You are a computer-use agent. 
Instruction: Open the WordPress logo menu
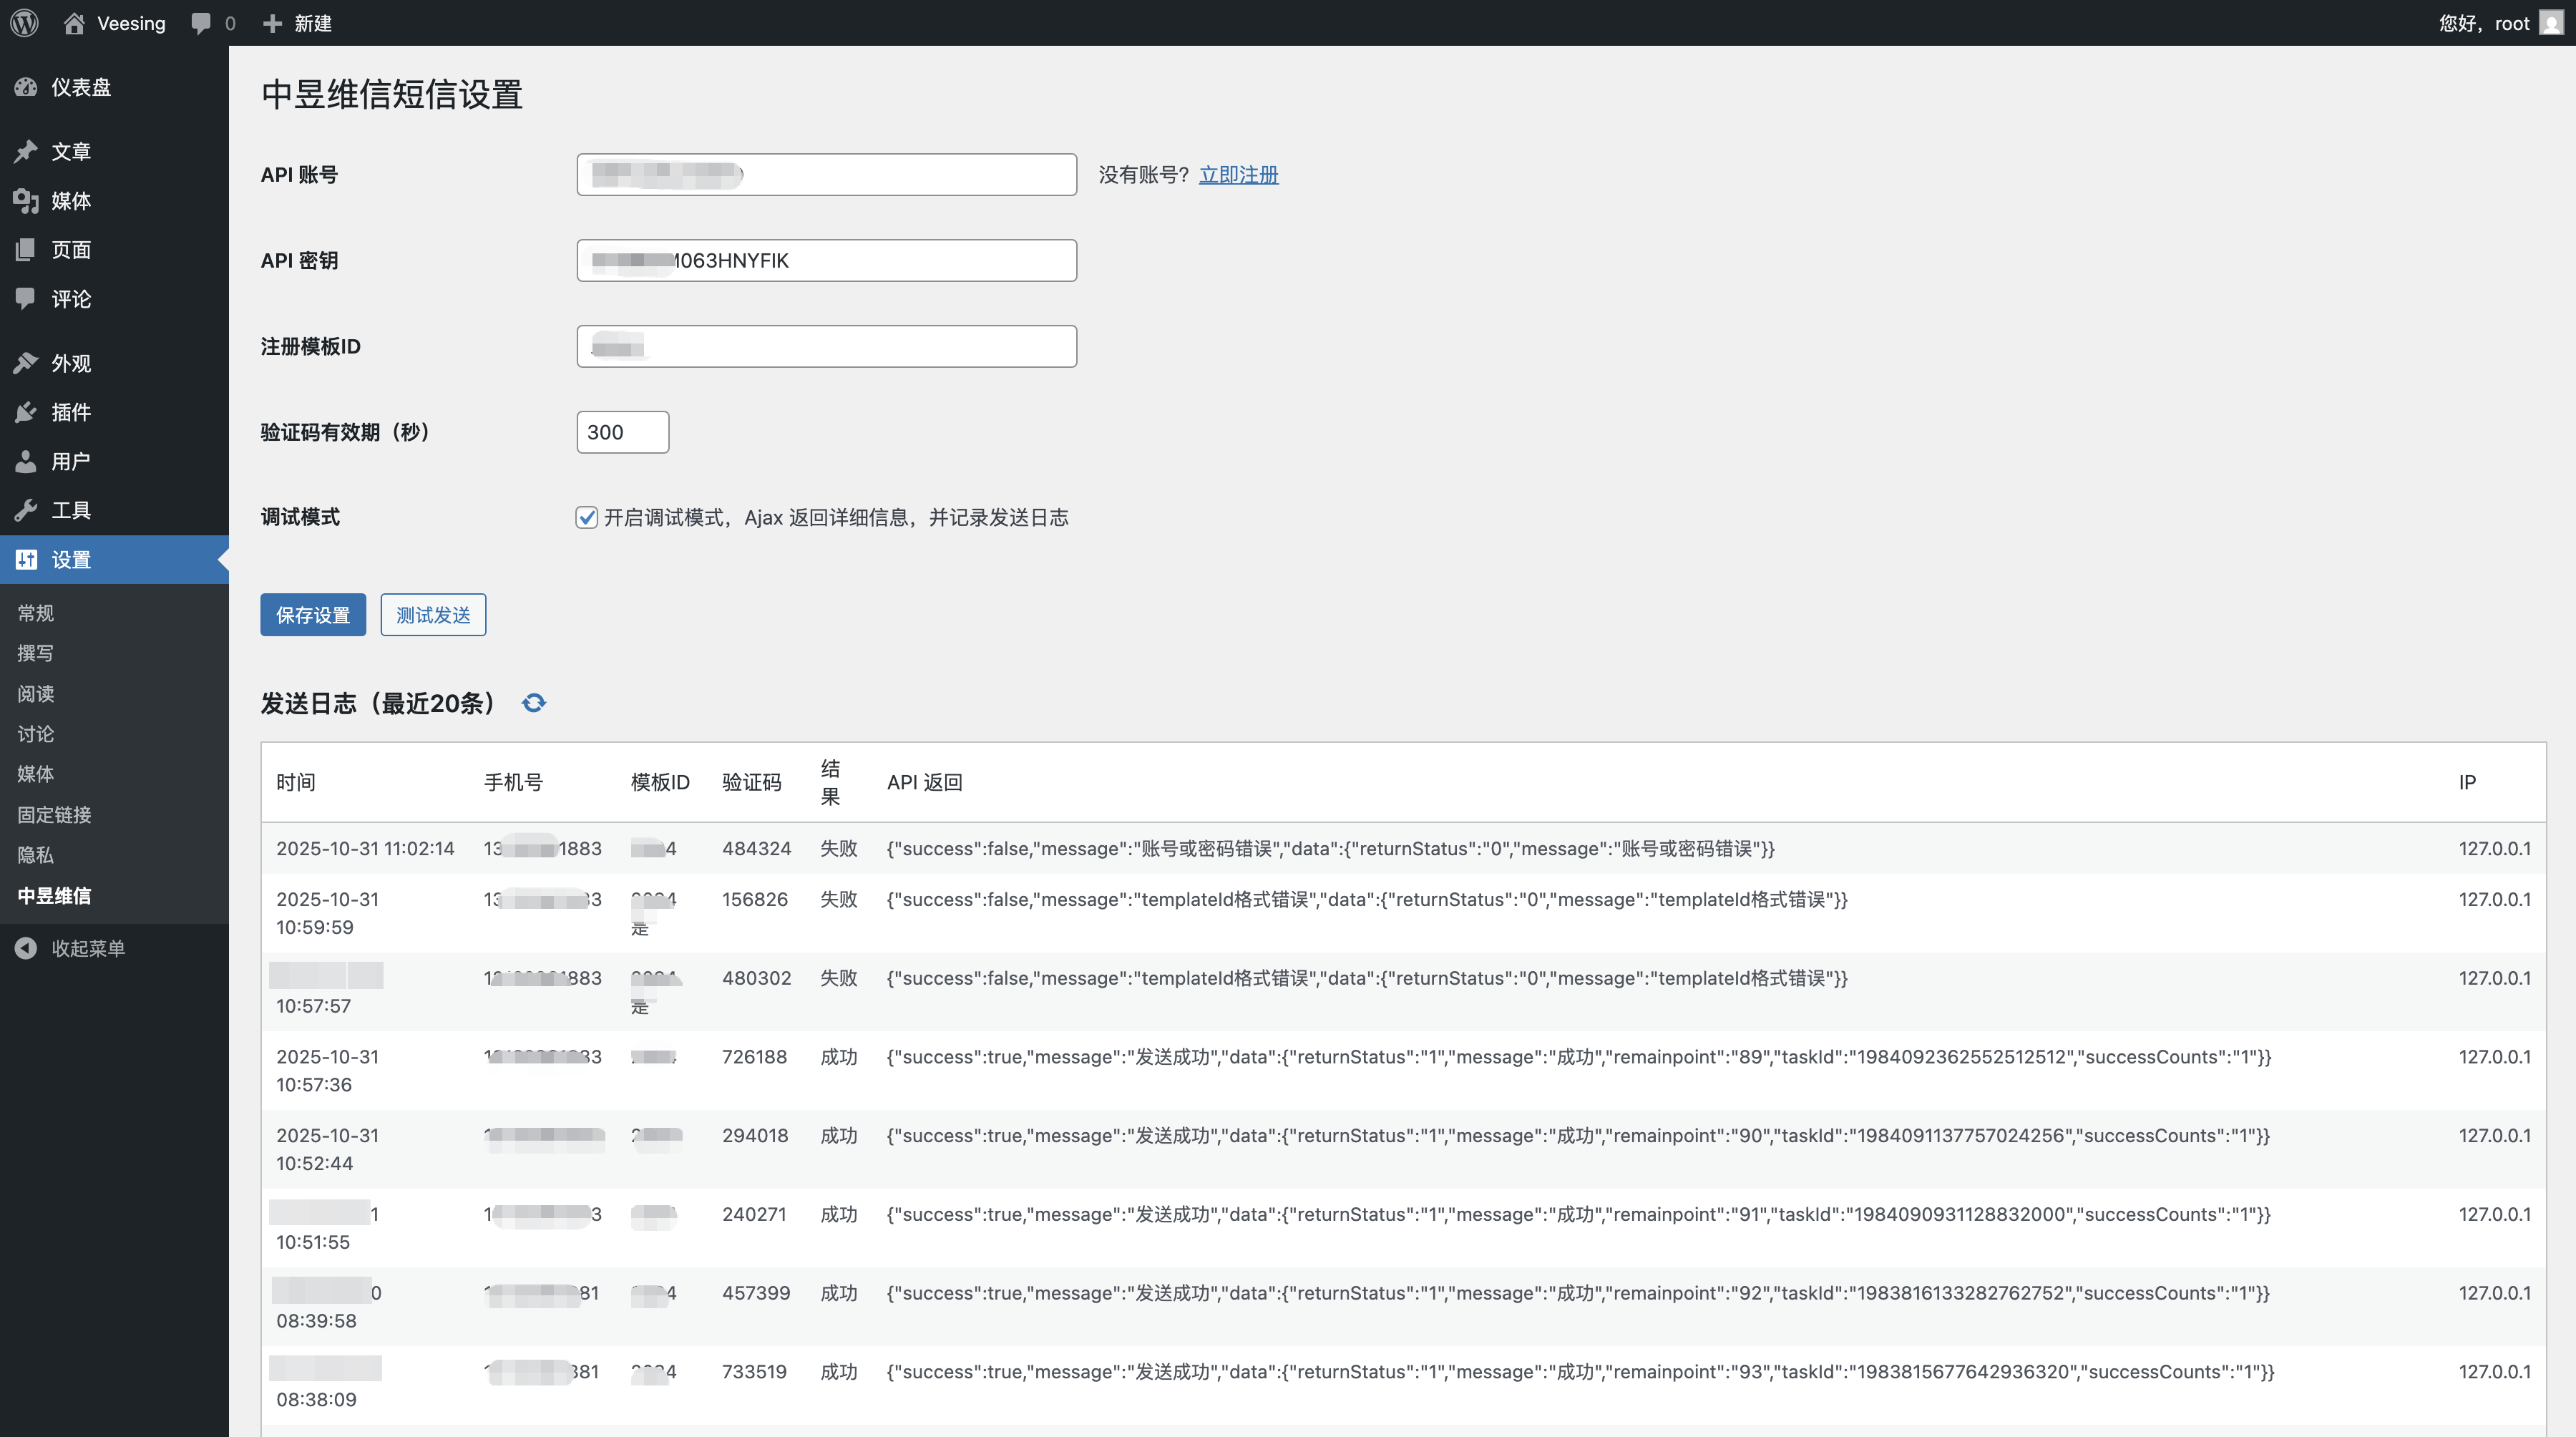pyautogui.click(x=24, y=23)
